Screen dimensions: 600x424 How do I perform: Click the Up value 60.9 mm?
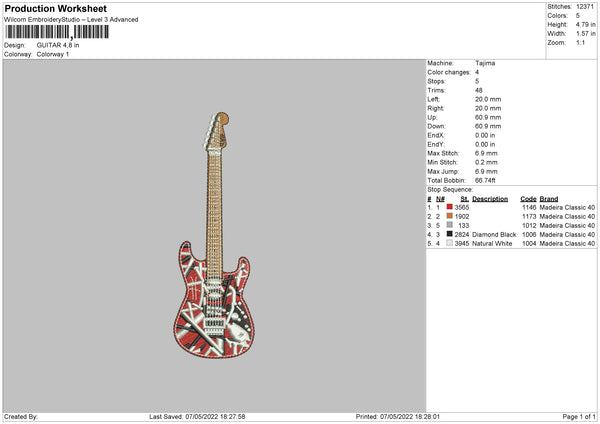pos(488,117)
